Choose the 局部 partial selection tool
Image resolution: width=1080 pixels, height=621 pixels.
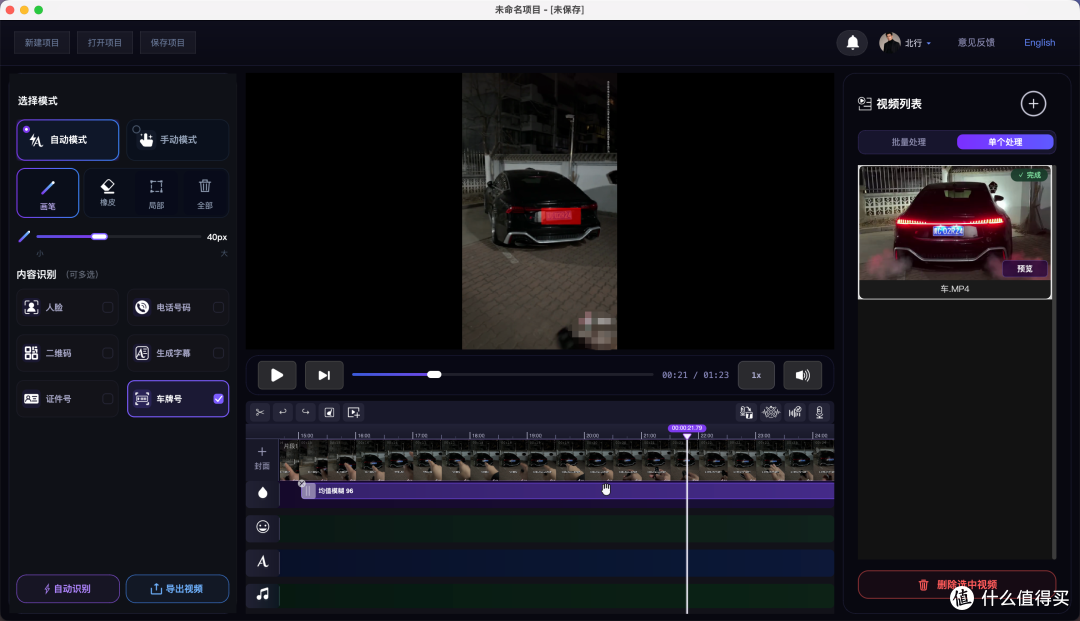[x=156, y=193]
